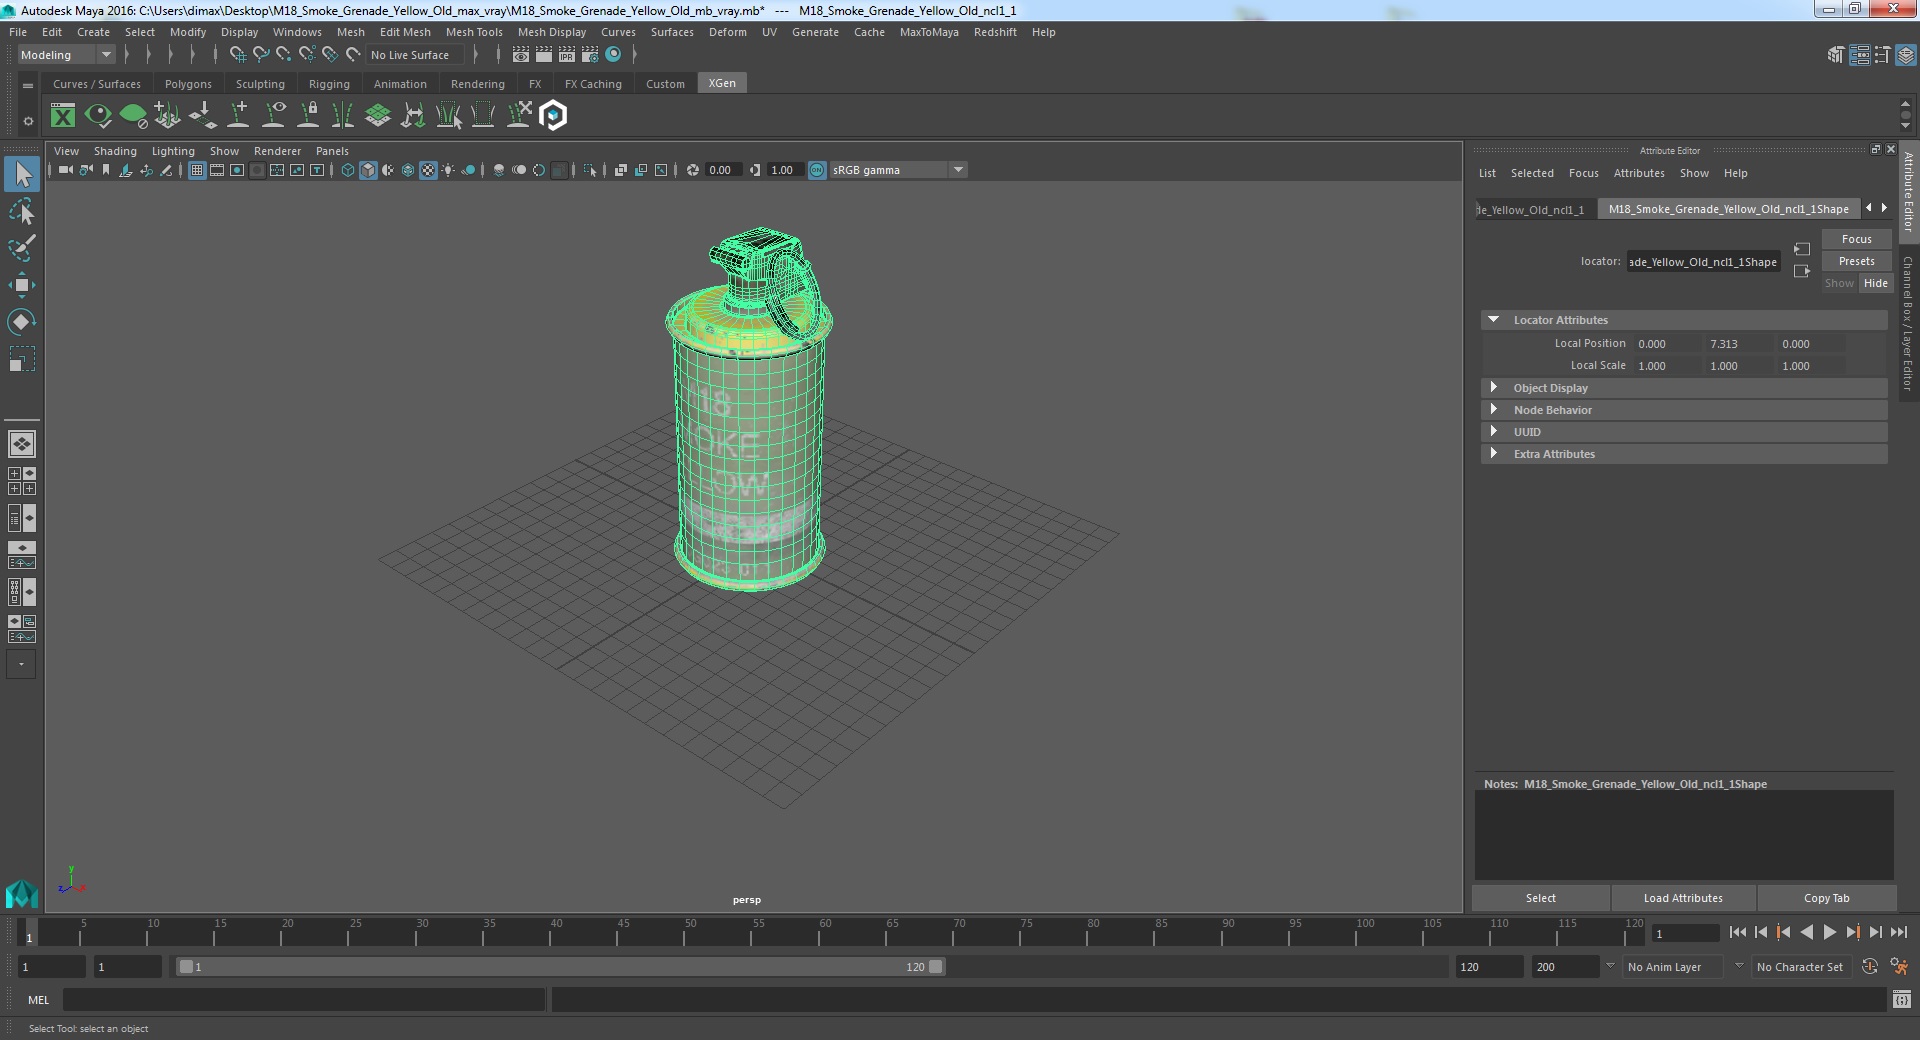Image resolution: width=1920 pixels, height=1040 pixels.
Task: Open the sRGB gamma view transform dropdown
Action: point(898,170)
